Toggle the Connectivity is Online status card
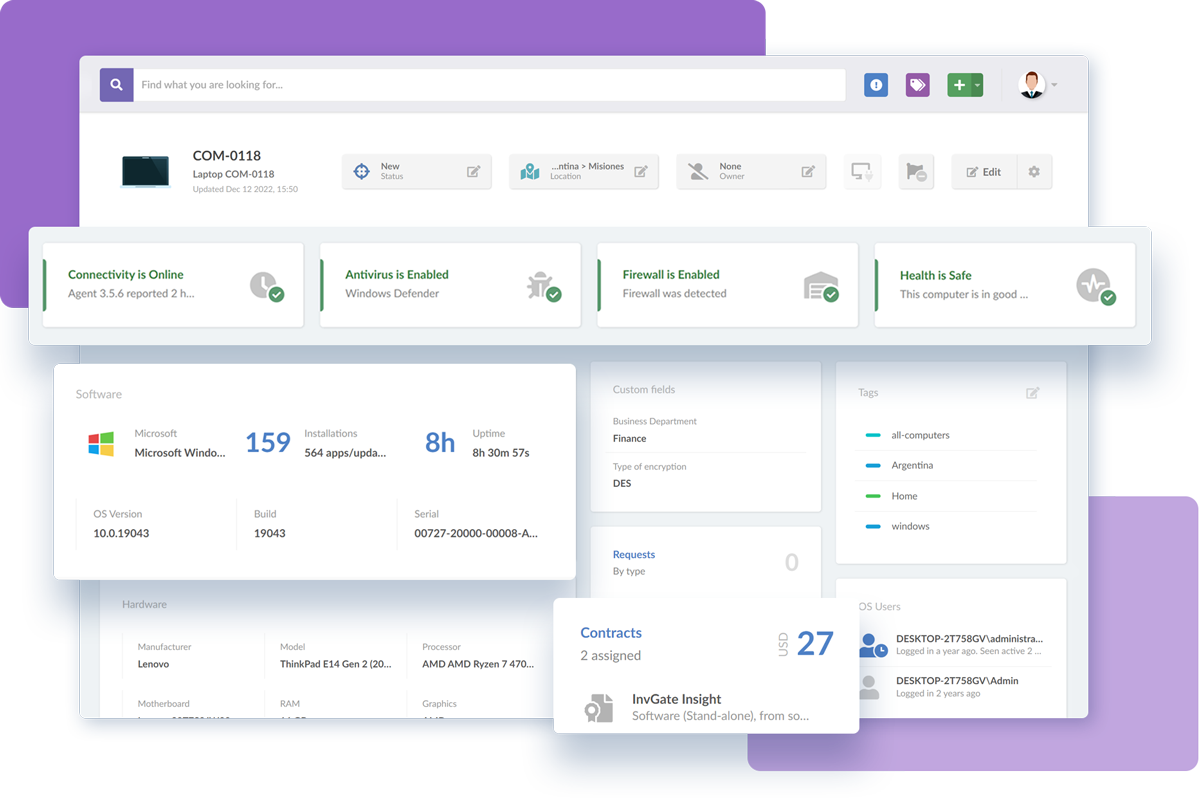 pos(172,284)
